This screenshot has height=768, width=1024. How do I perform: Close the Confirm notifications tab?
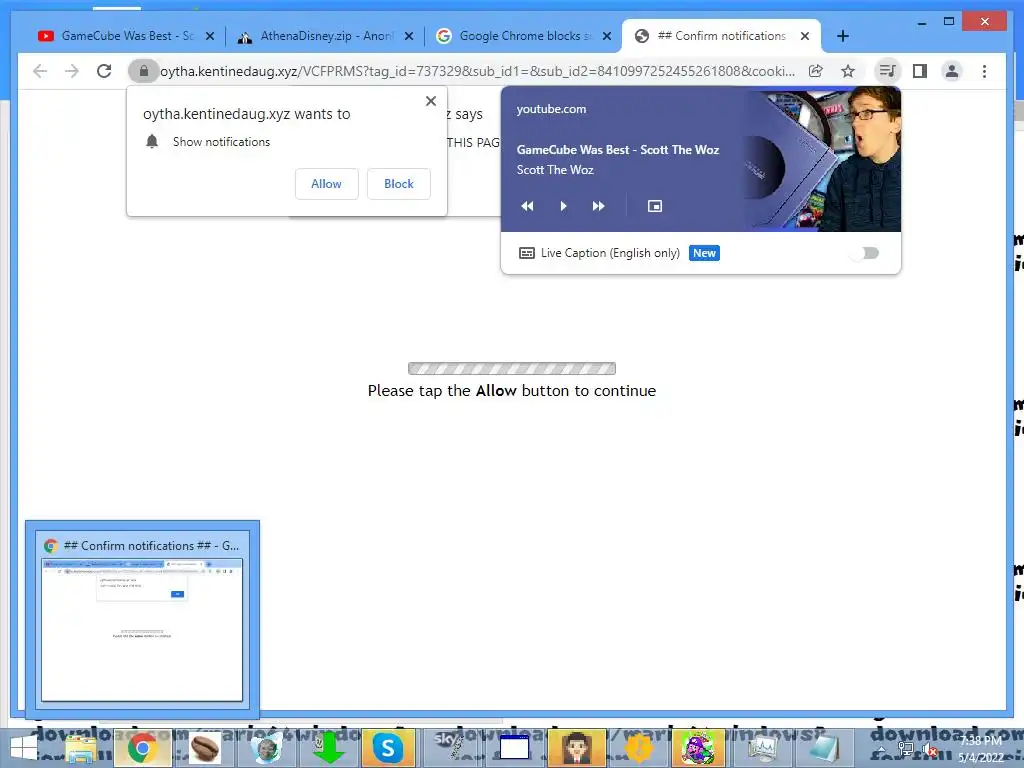pos(805,36)
